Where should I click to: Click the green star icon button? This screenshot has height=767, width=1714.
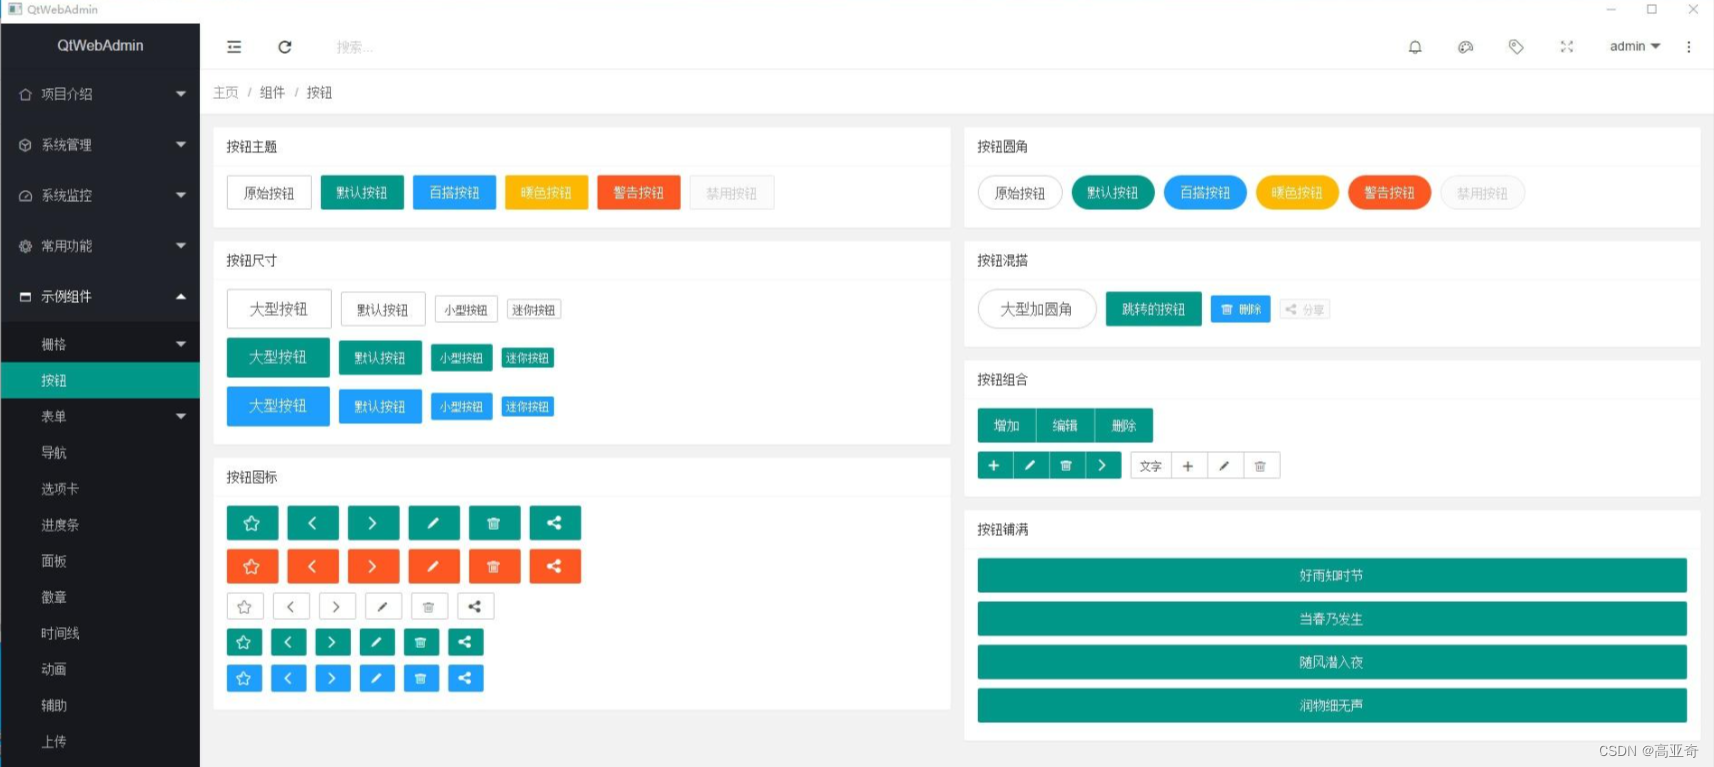pyautogui.click(x=252, y=523)
